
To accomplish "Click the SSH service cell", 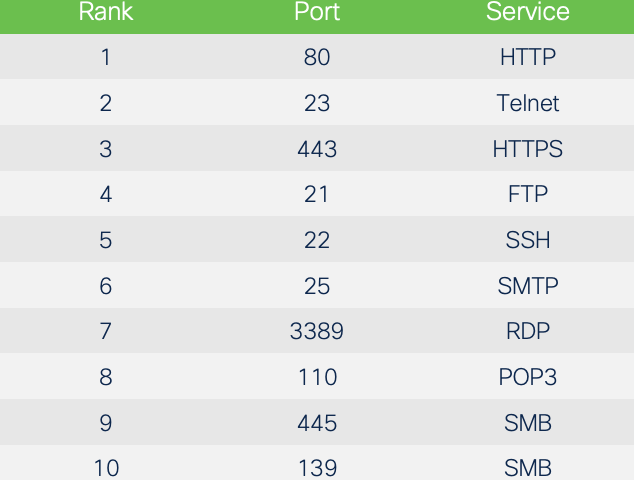I will pyautogui.click(x=528, y=240).
